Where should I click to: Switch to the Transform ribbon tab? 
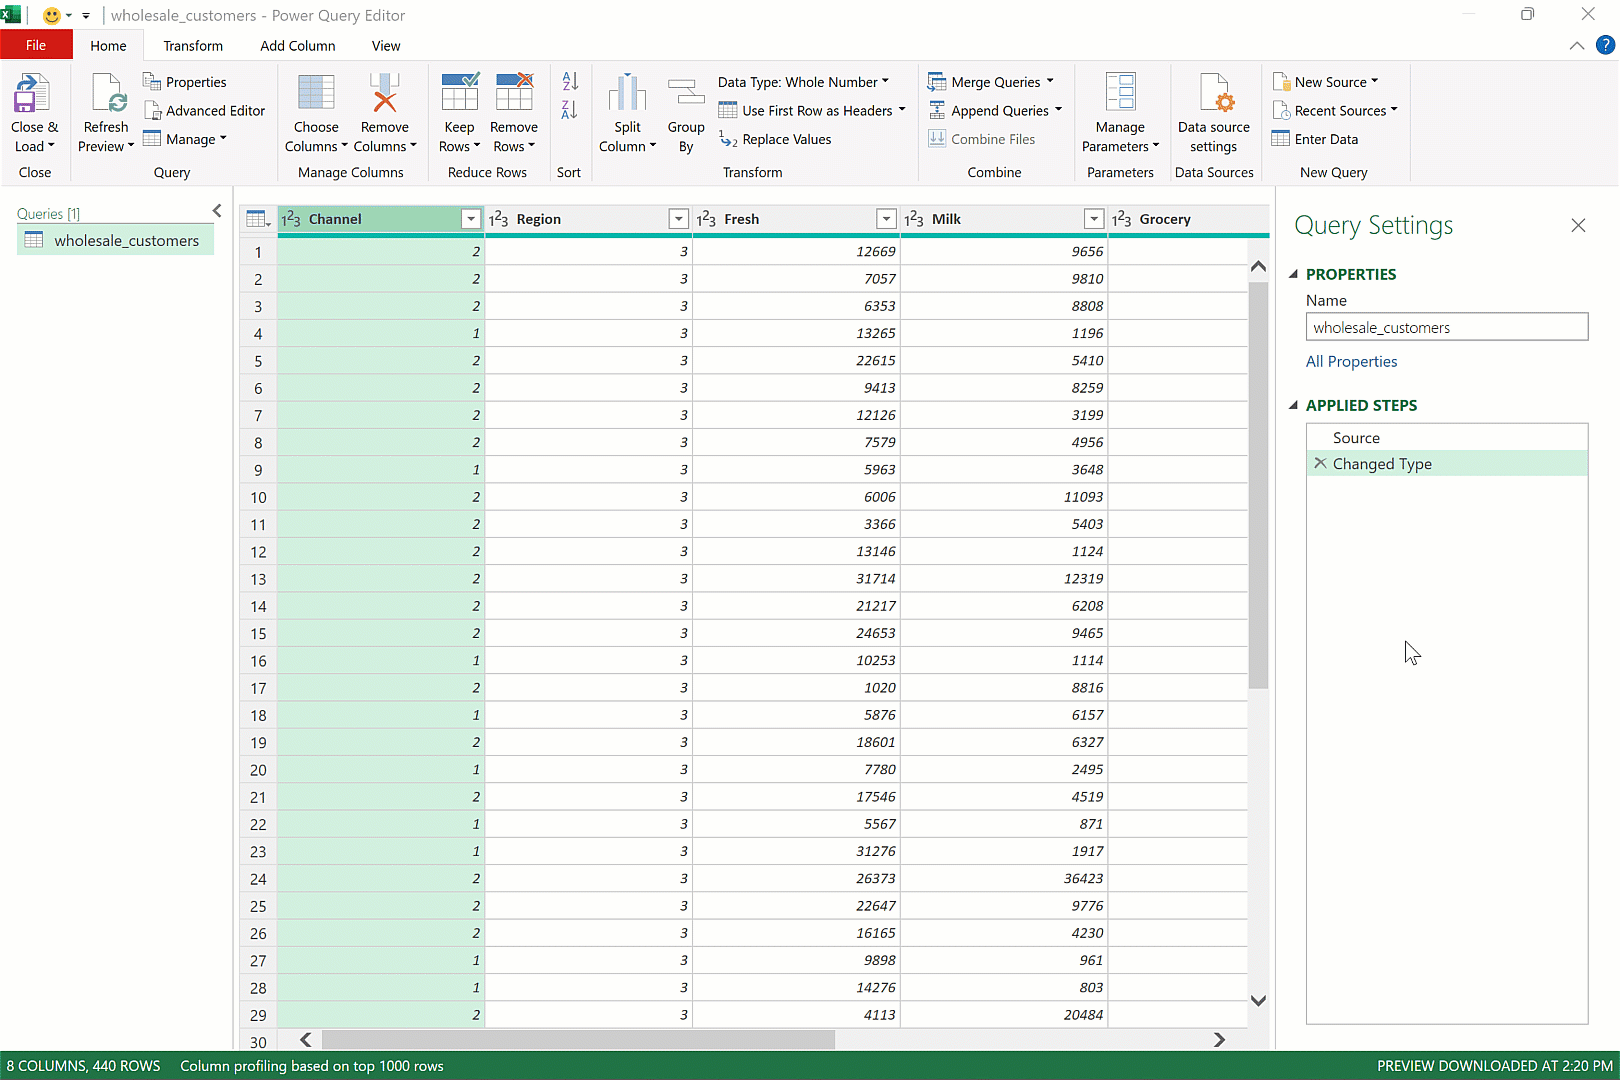193,45
